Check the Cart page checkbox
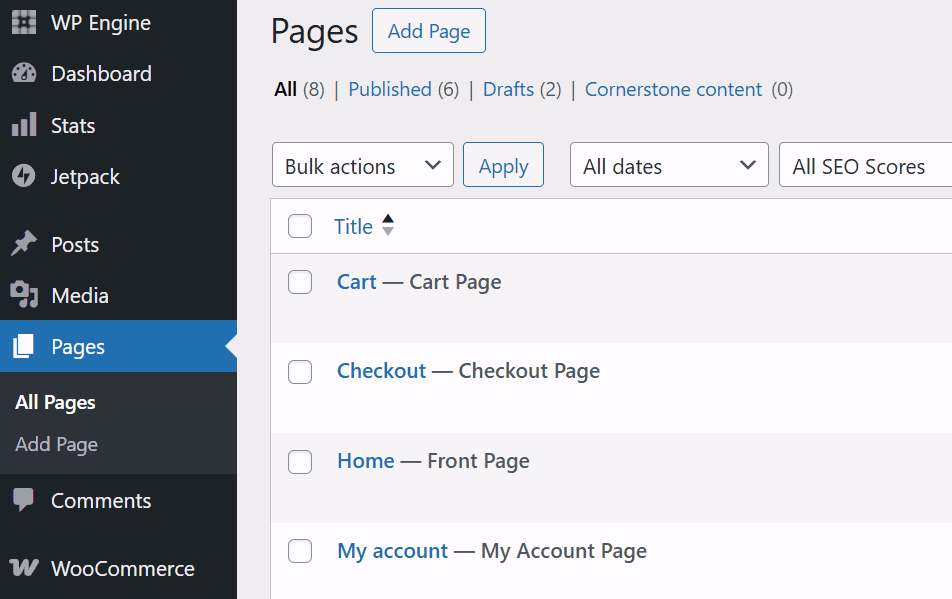Image resolution: width=952 pixels, height=599 pixels. click(x=300, y=282)
